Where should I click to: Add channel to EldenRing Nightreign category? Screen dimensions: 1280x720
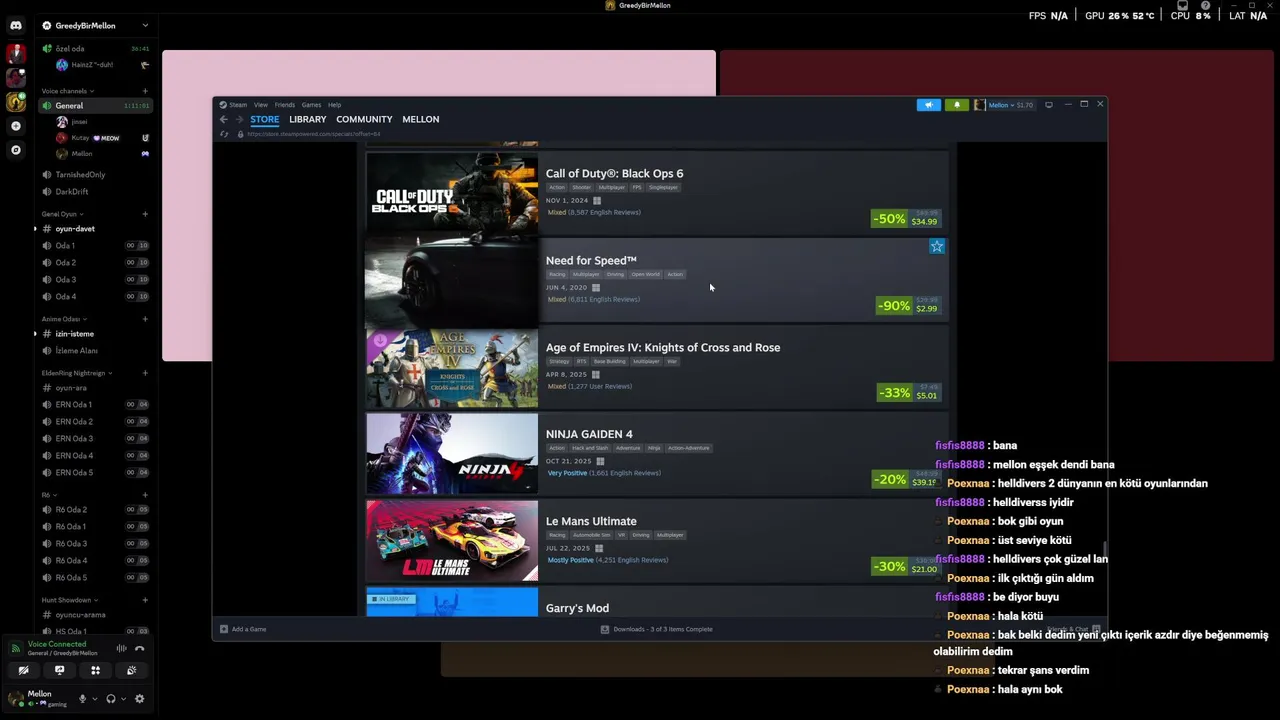pos(145,373)
